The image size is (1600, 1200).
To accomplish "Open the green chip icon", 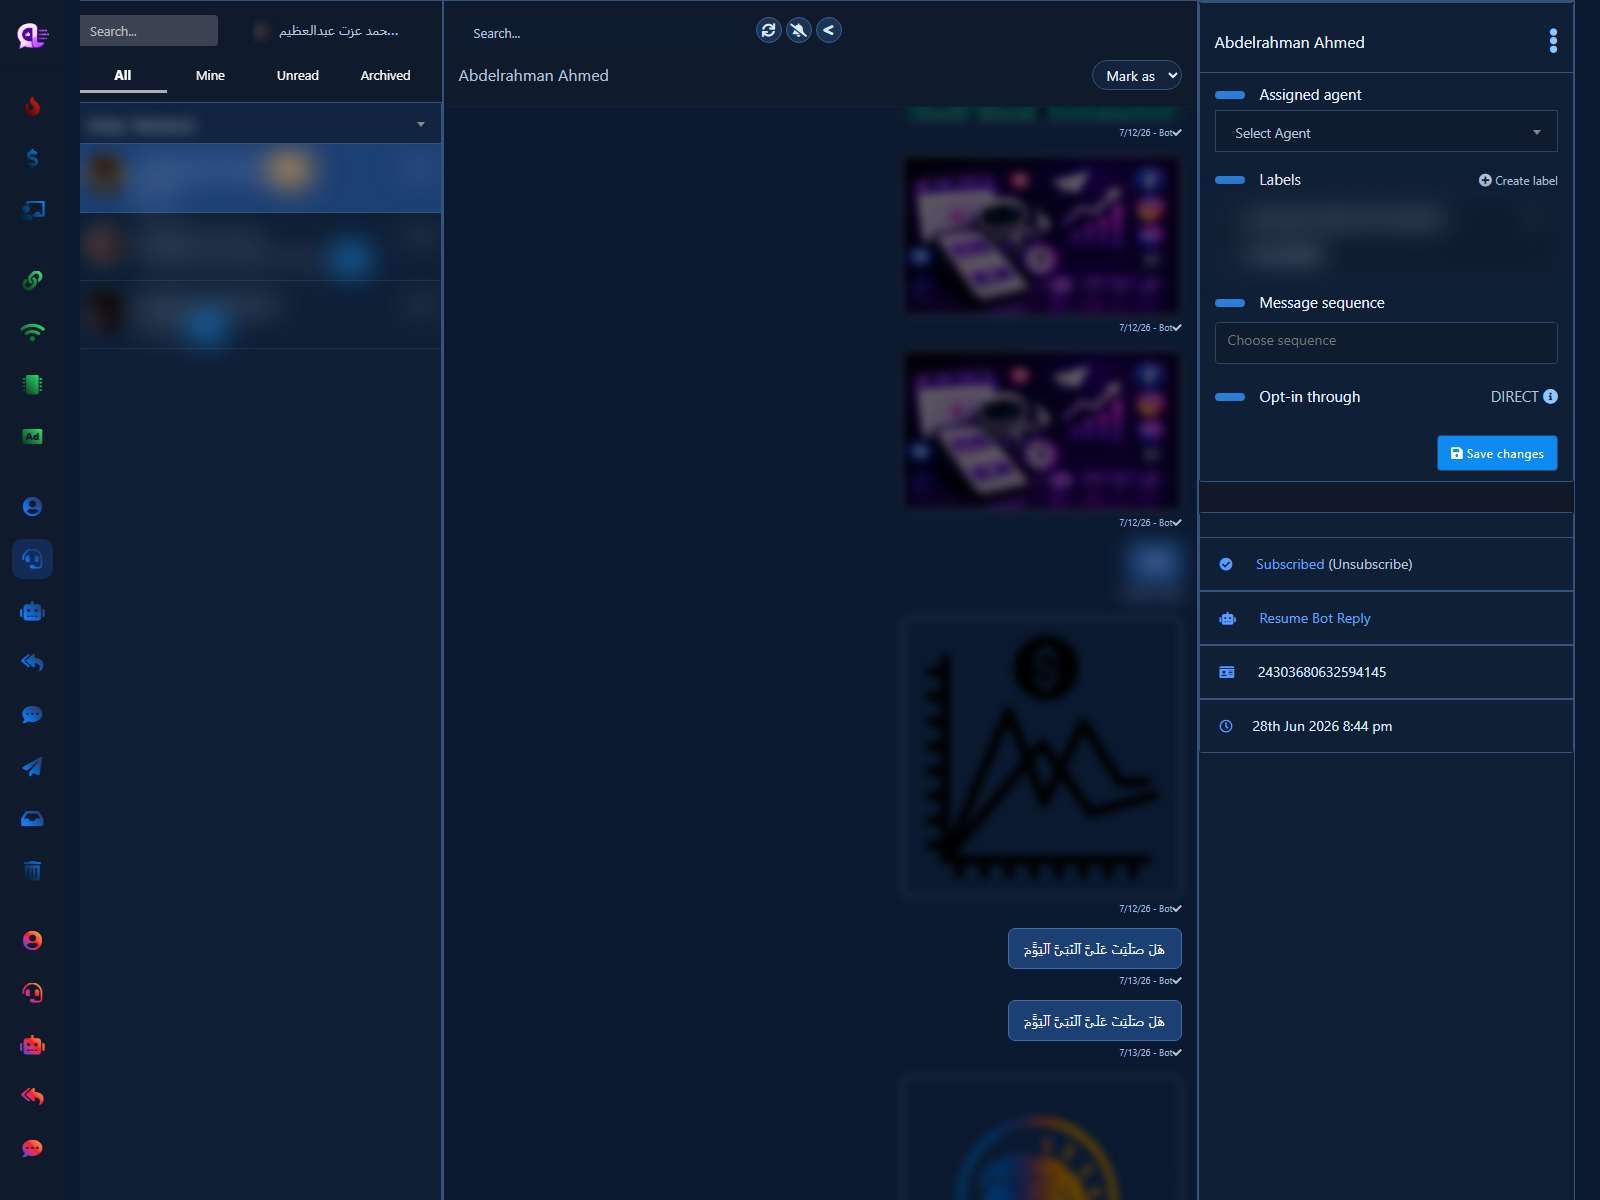I will (x=32, y=384).
